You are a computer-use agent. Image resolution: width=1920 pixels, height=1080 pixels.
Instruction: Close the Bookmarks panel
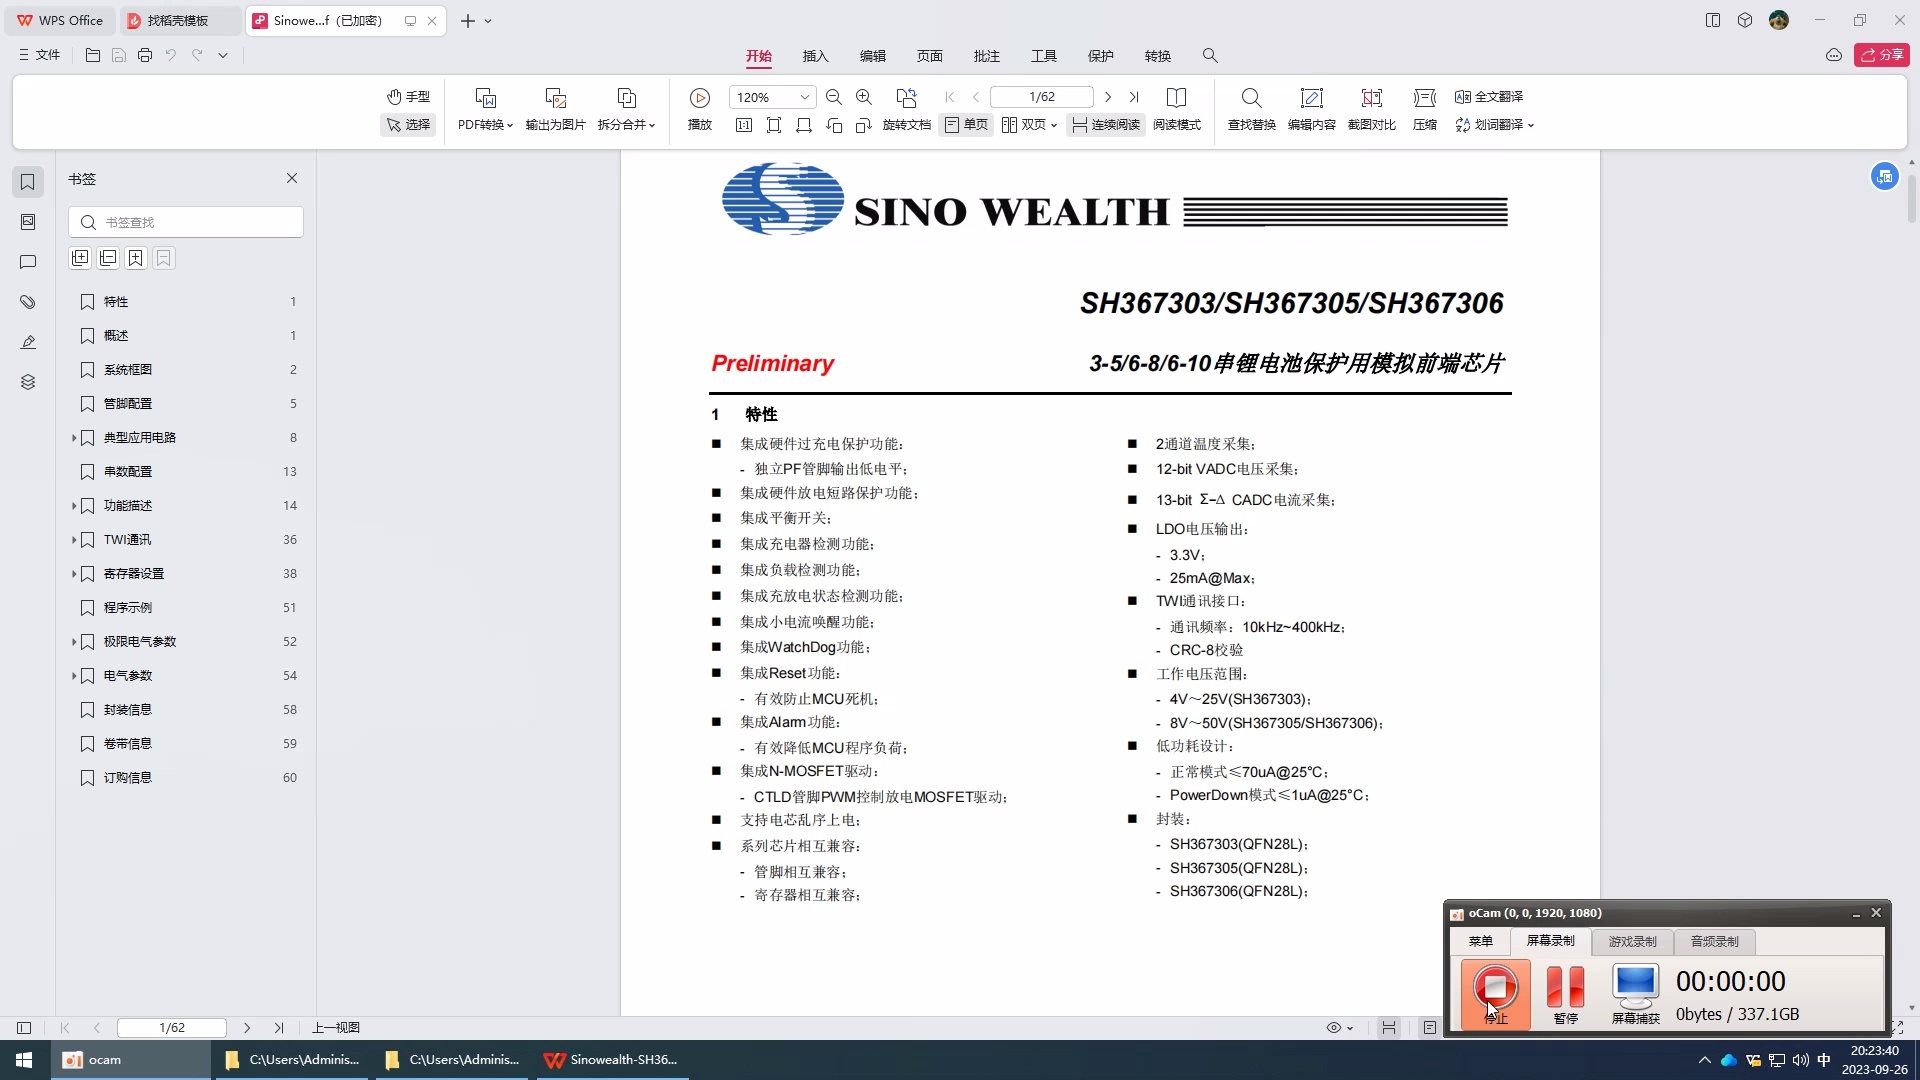(x=292, y=178)
